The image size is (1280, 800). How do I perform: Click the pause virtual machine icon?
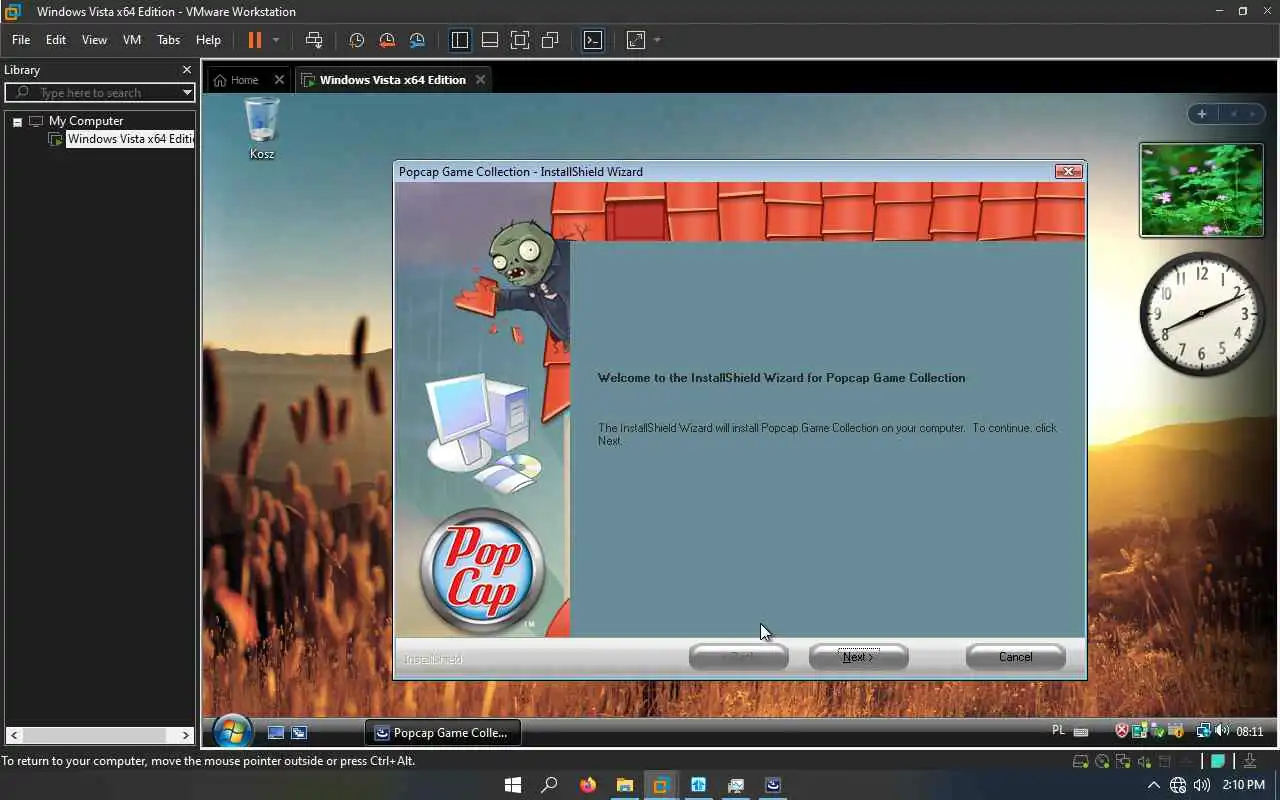255,40
